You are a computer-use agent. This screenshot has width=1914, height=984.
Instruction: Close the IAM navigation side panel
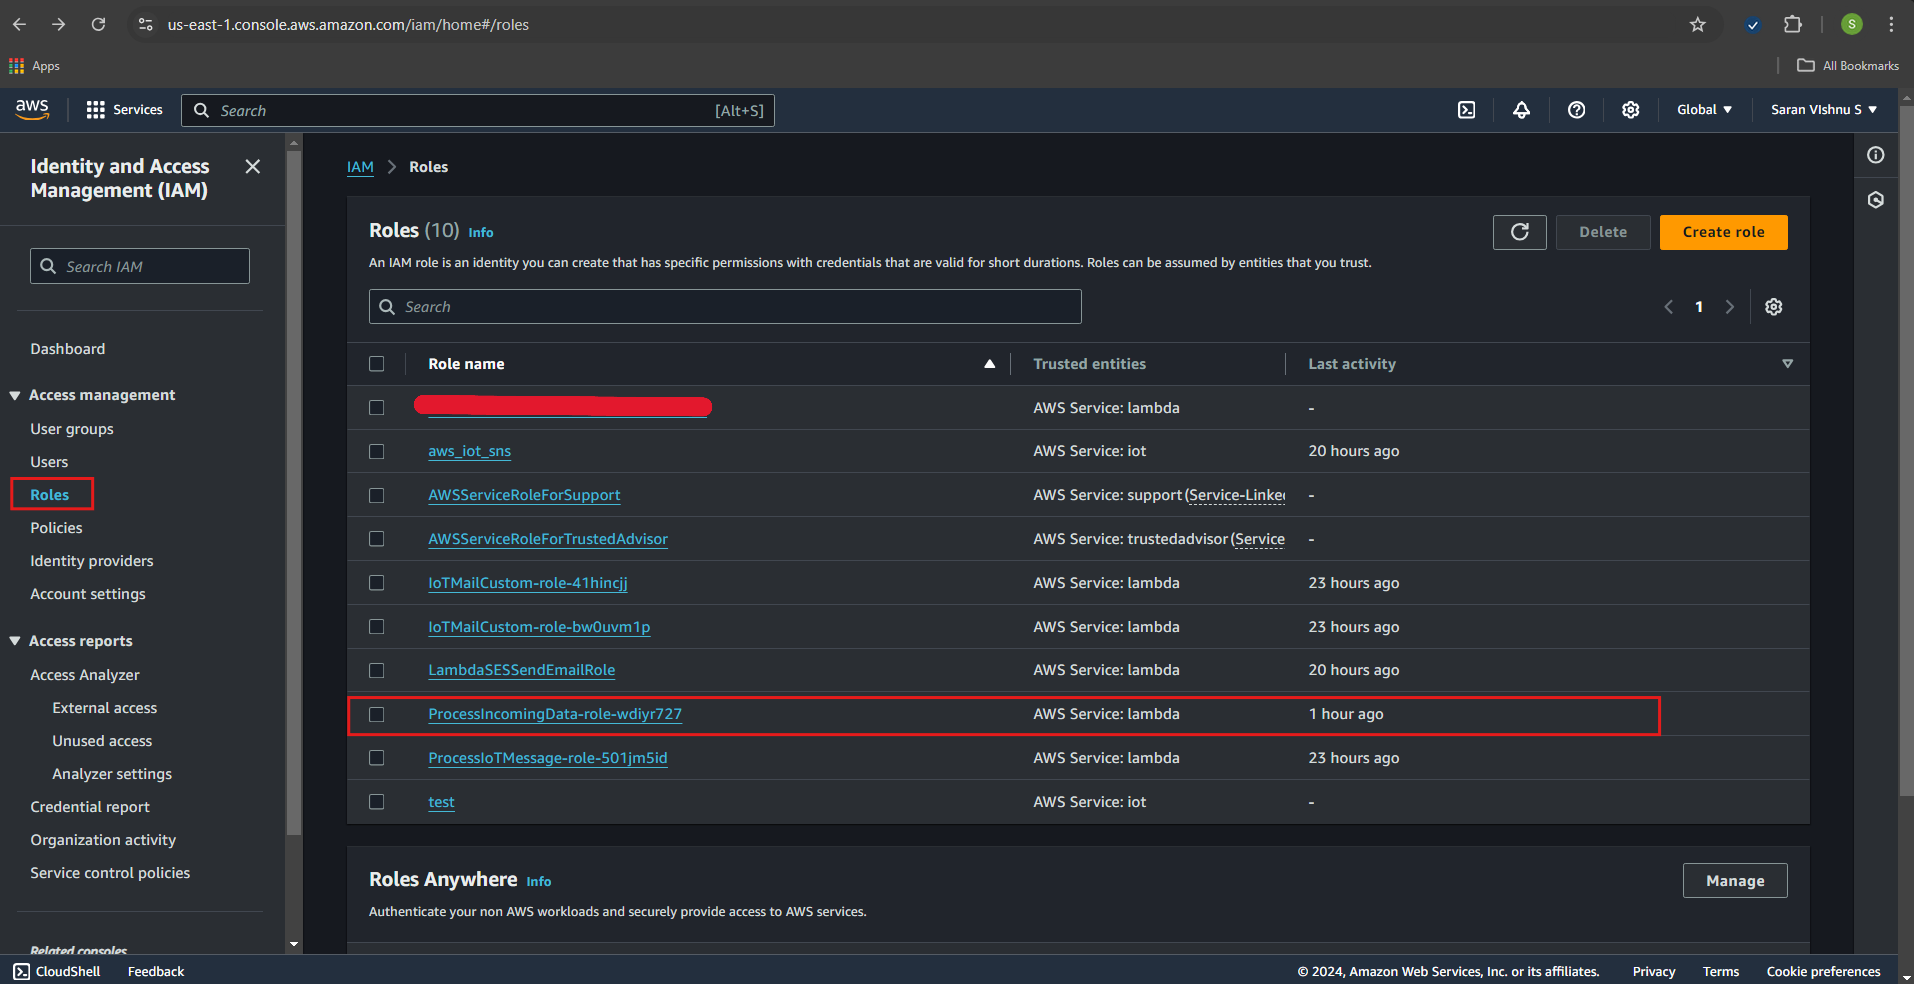pyautogui.click(x=253, y=167)
